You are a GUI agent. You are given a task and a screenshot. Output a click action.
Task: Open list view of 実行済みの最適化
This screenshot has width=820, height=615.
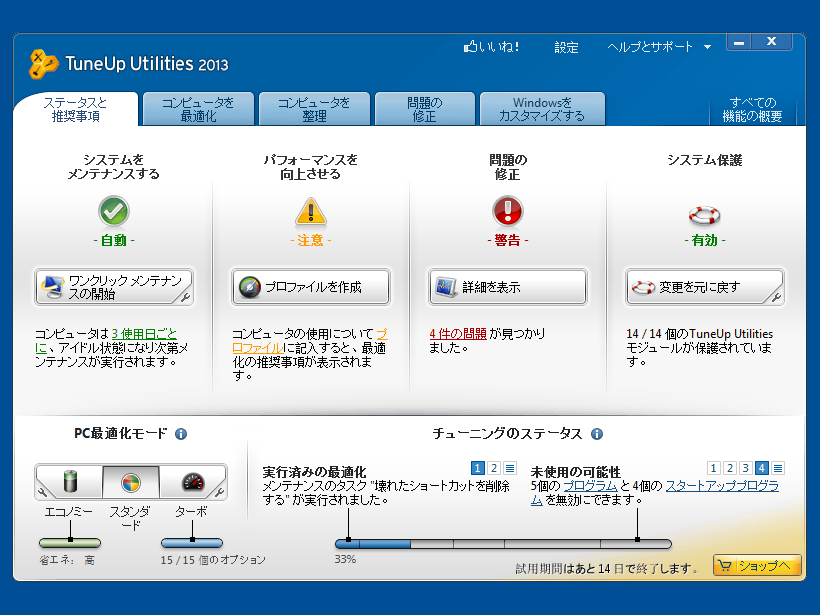click(510, 468)
